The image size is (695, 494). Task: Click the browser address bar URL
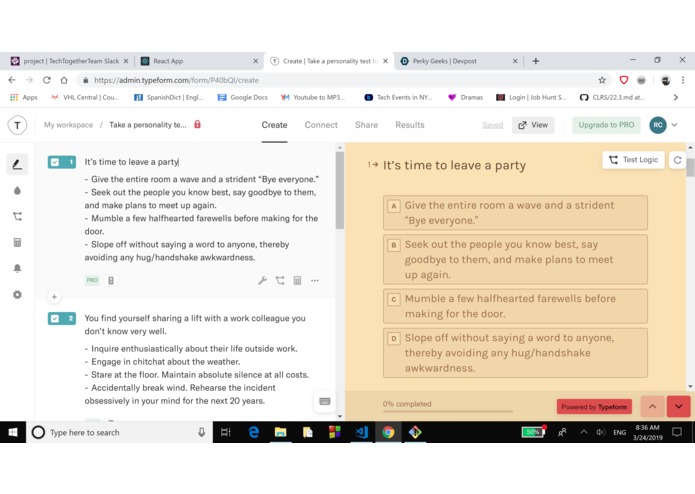tap(176, 80)
